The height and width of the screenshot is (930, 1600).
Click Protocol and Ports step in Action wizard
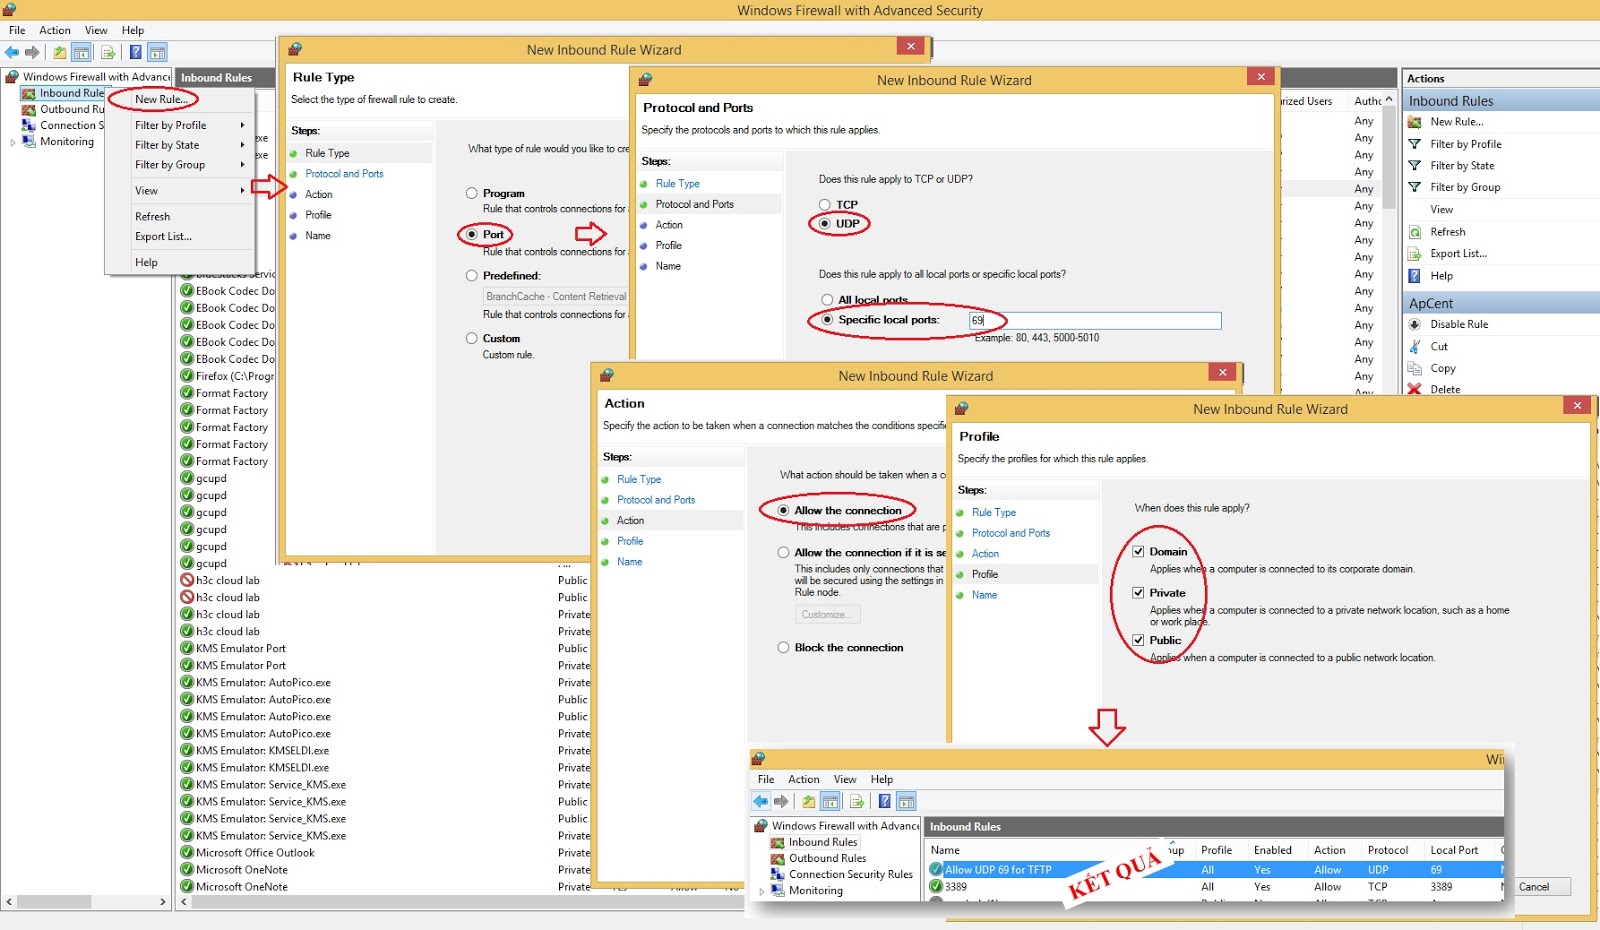click(x=656, y=500)
